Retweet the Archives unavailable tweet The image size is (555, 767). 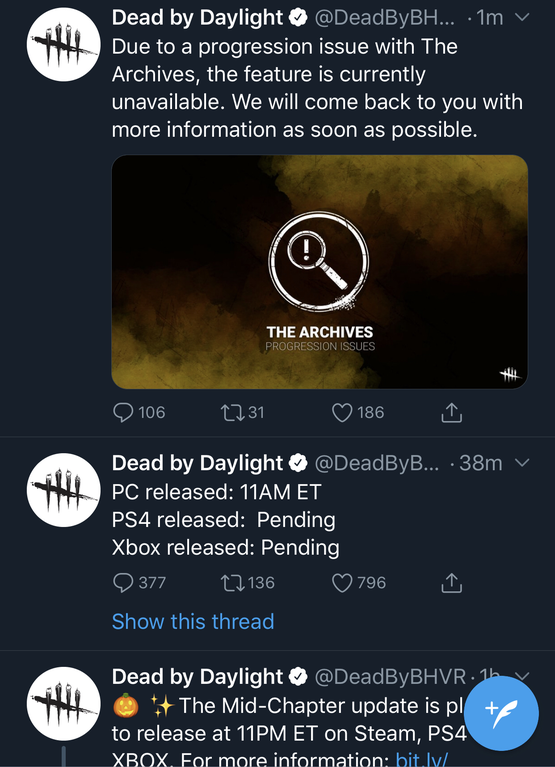click(x=233, y=412)
